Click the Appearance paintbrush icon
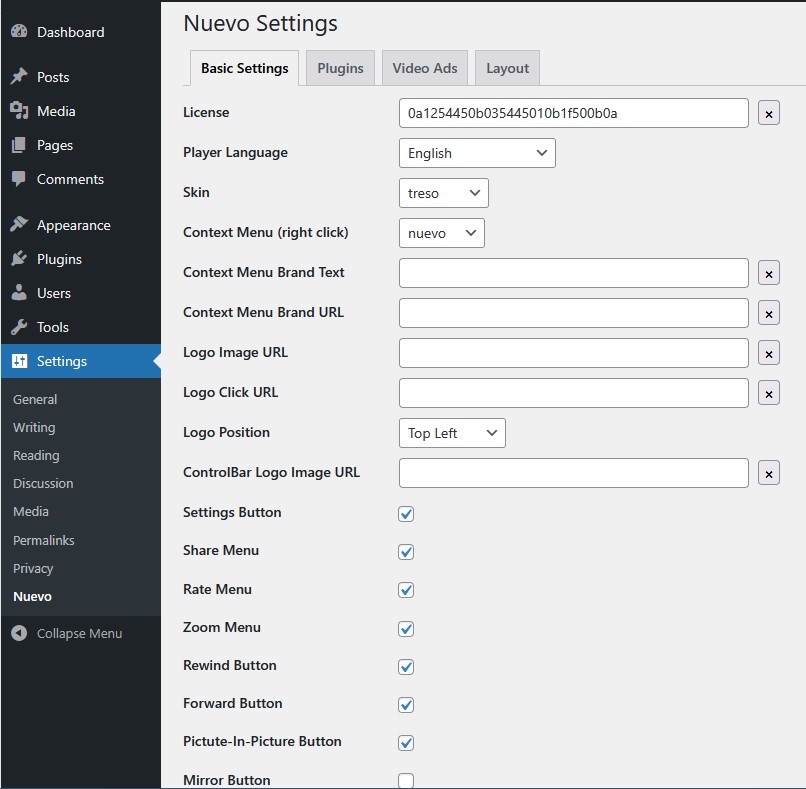Viewport: 806px width, 789px height. 19,225
